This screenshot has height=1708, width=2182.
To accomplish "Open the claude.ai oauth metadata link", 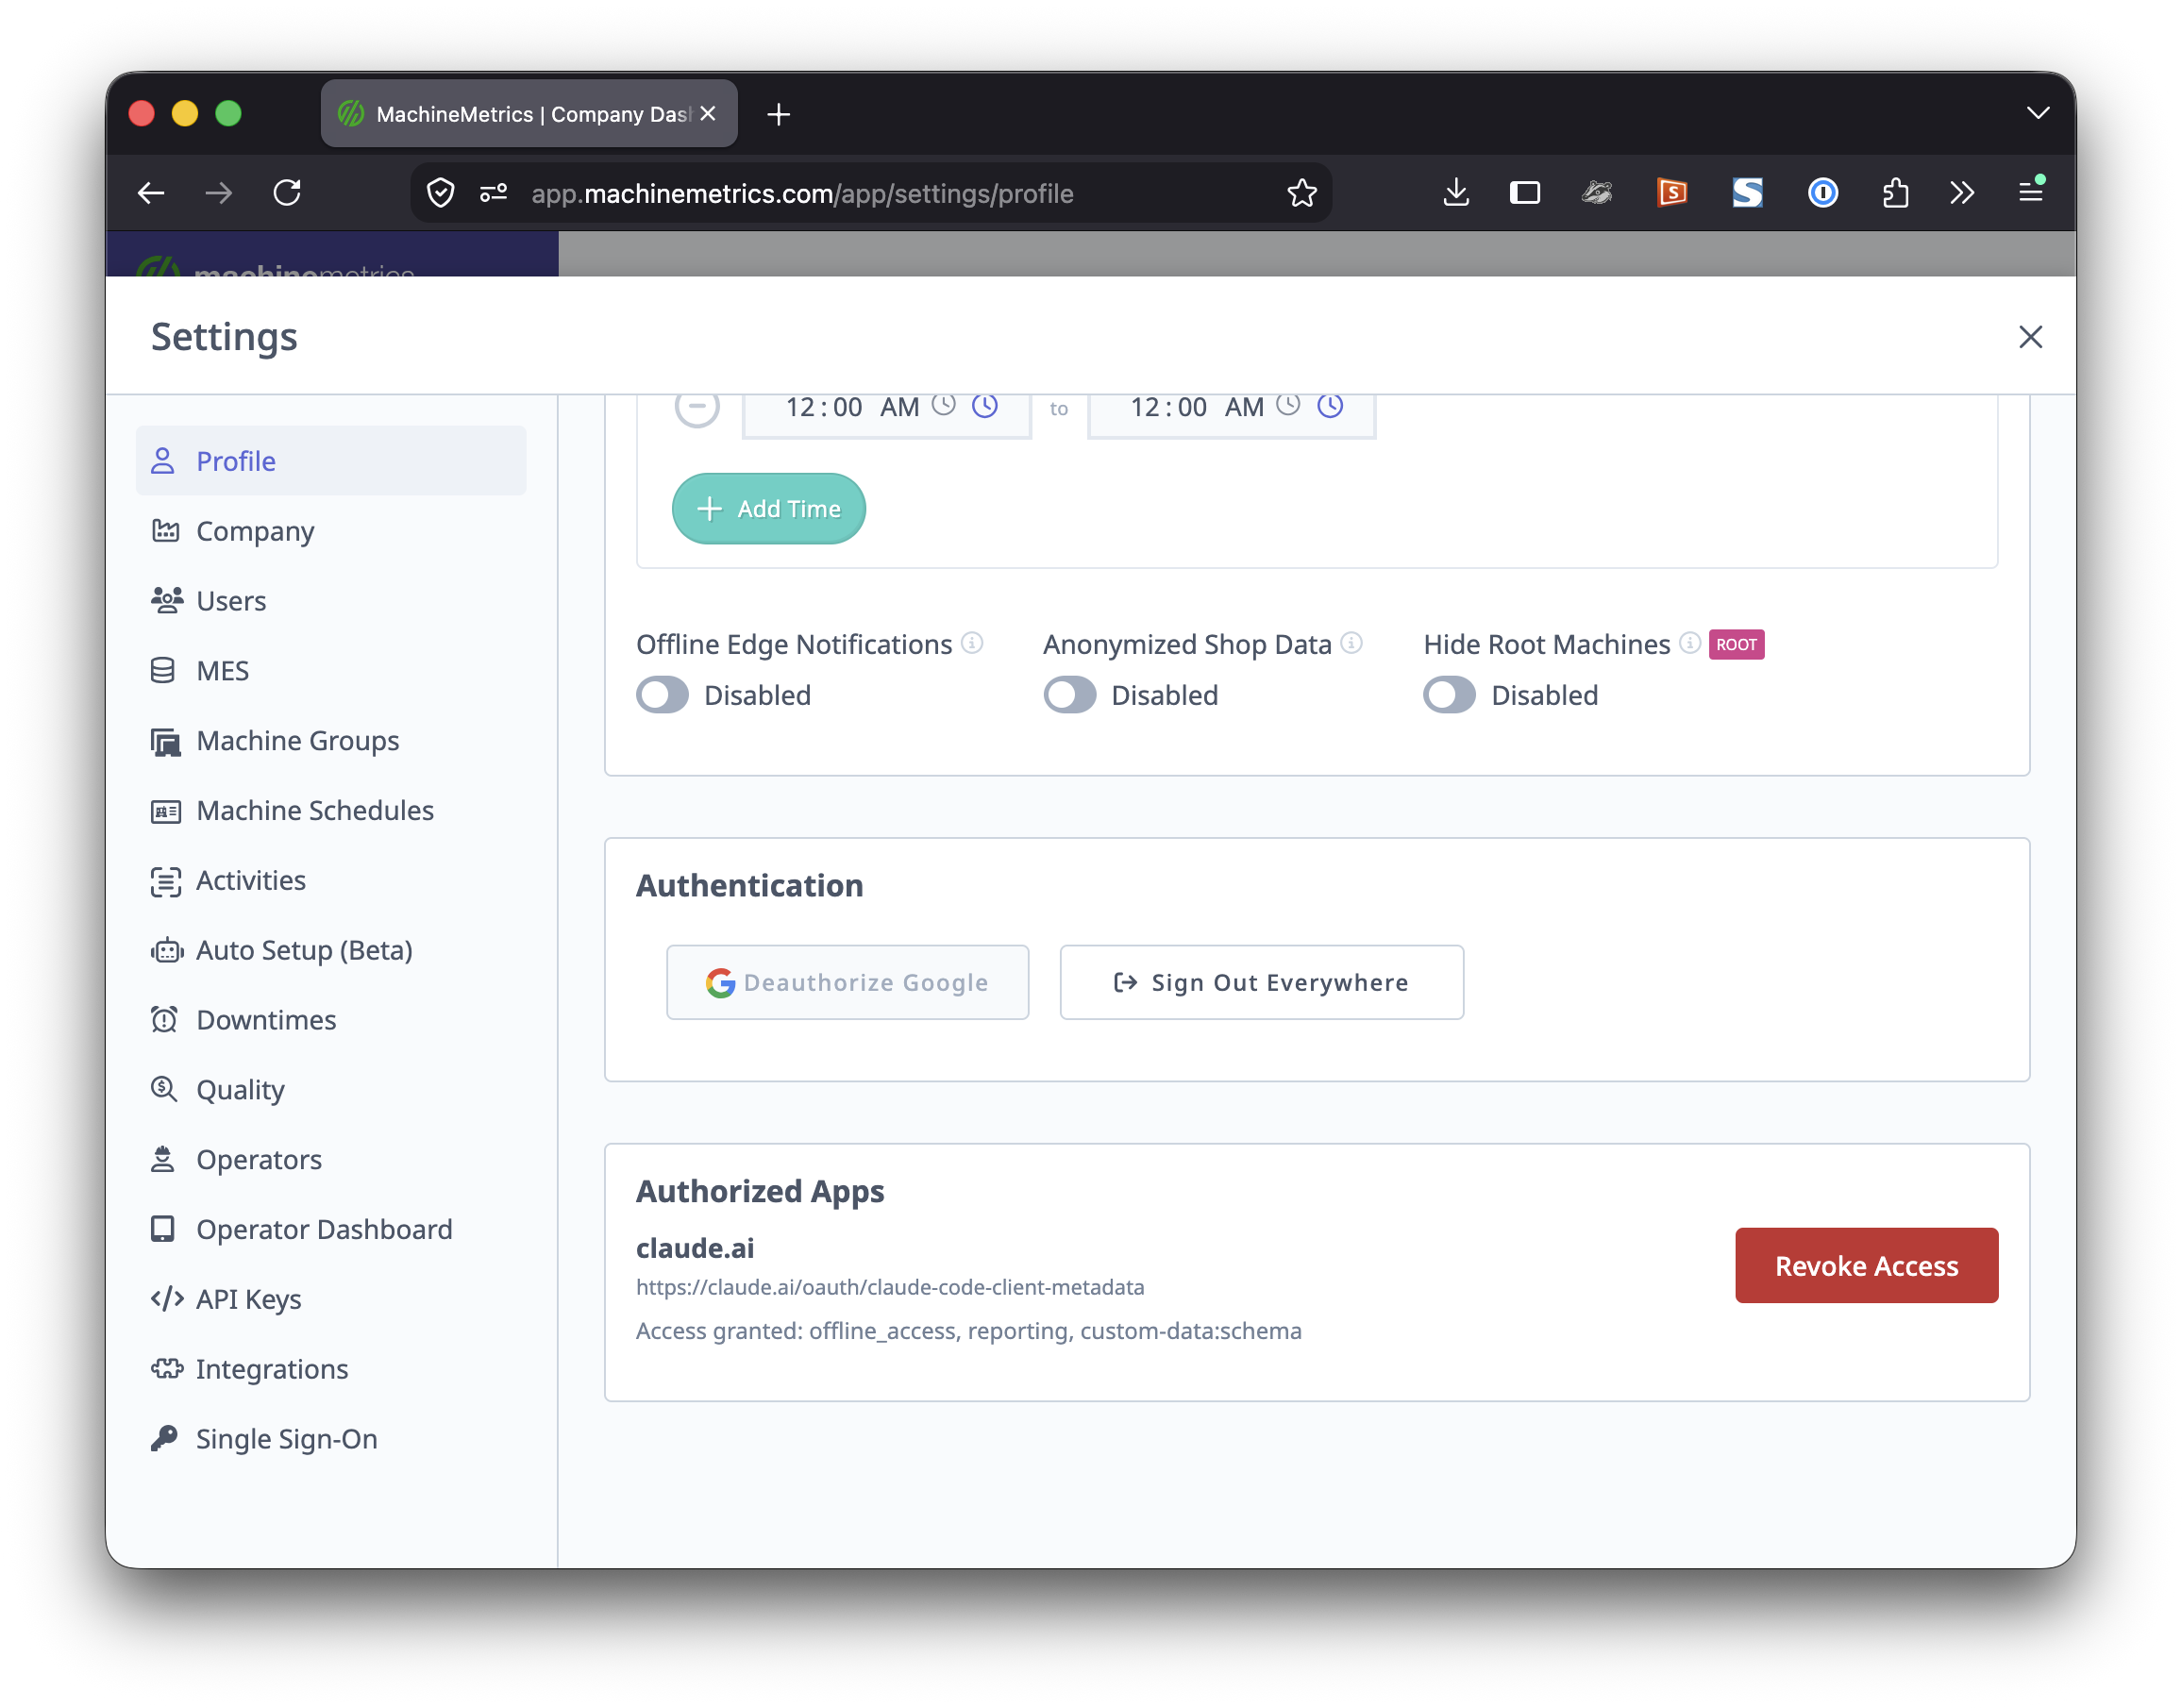I will click(889, 1287).
